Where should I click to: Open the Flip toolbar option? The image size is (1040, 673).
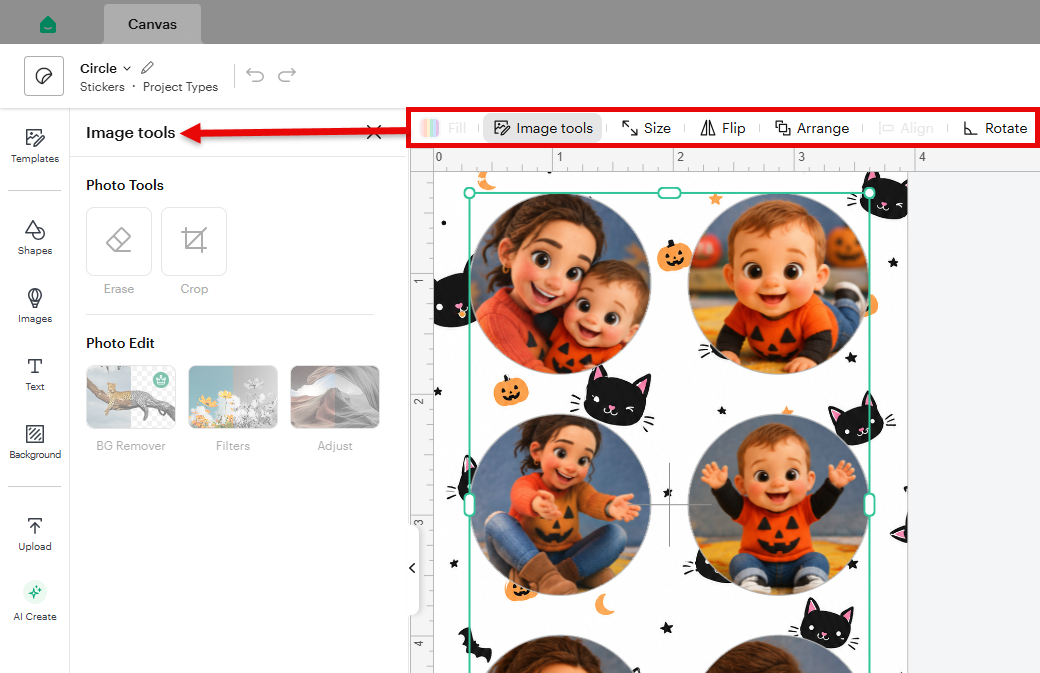coord(723,128)
